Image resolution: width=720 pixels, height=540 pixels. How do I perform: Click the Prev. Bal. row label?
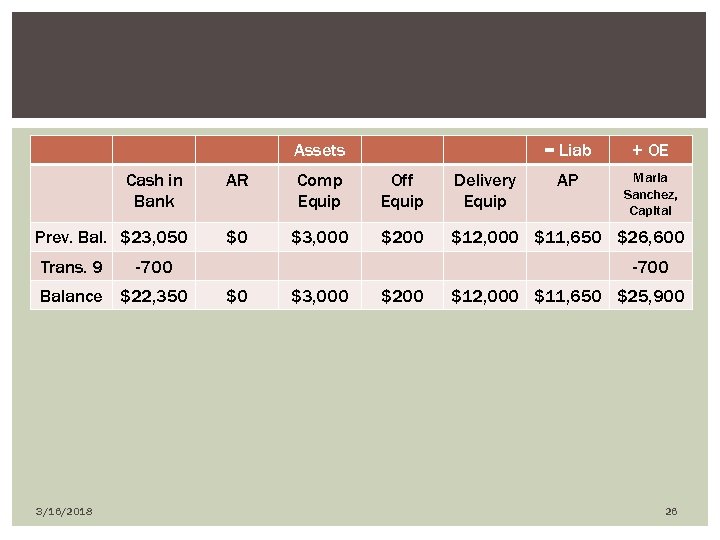tap(74, 237)
